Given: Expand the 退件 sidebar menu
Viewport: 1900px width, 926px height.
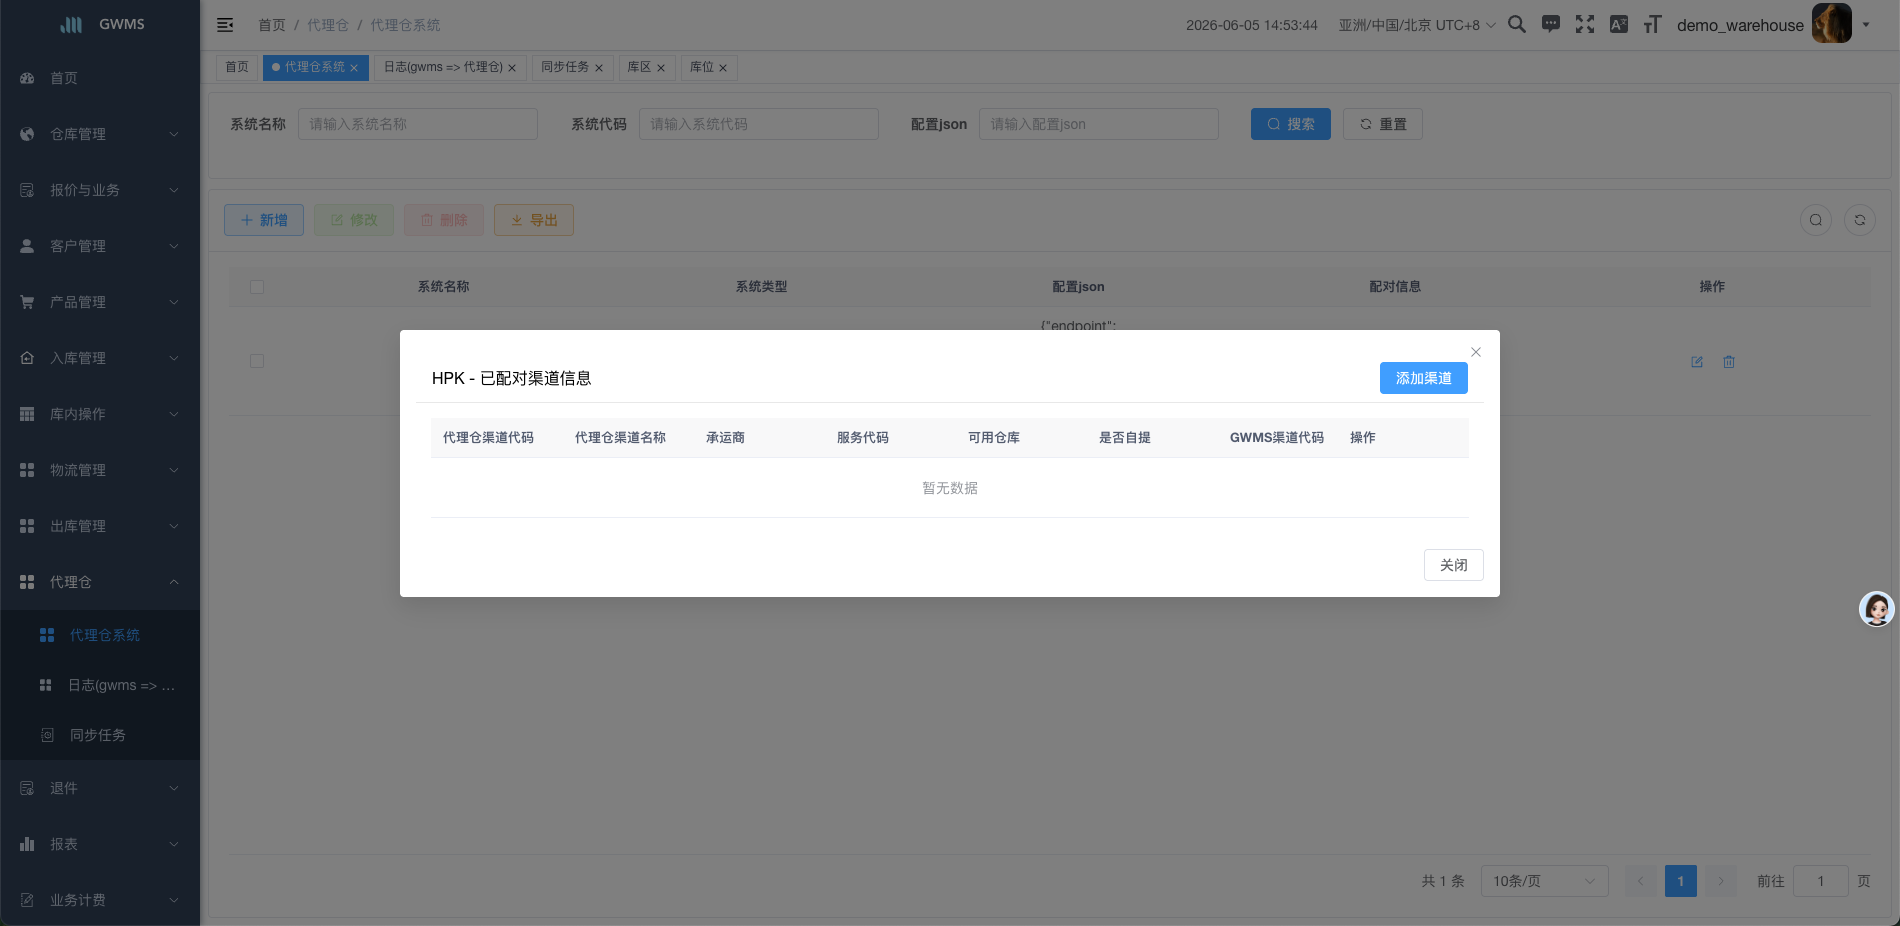Looking at the screenshot, I should tap(100, 788).
